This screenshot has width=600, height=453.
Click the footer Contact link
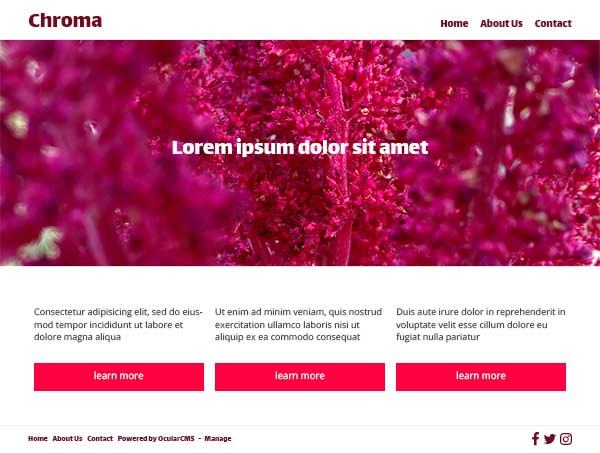tap(100, 438)
